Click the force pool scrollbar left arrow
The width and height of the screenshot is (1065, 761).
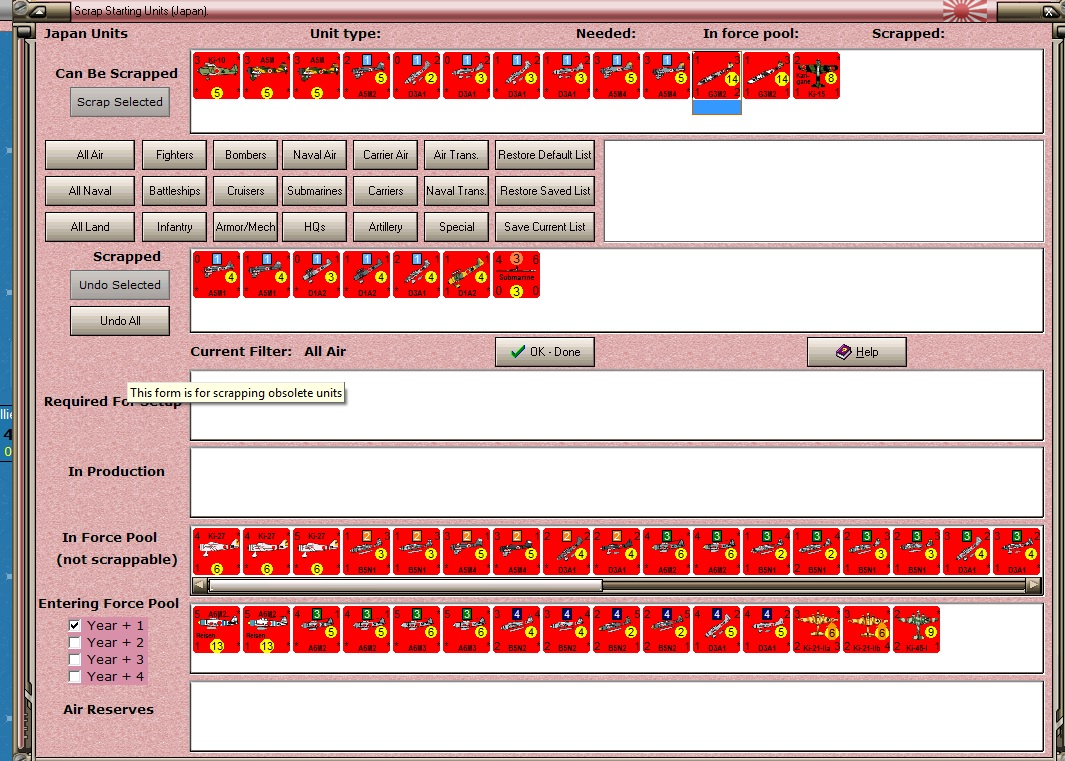point(200,584)
